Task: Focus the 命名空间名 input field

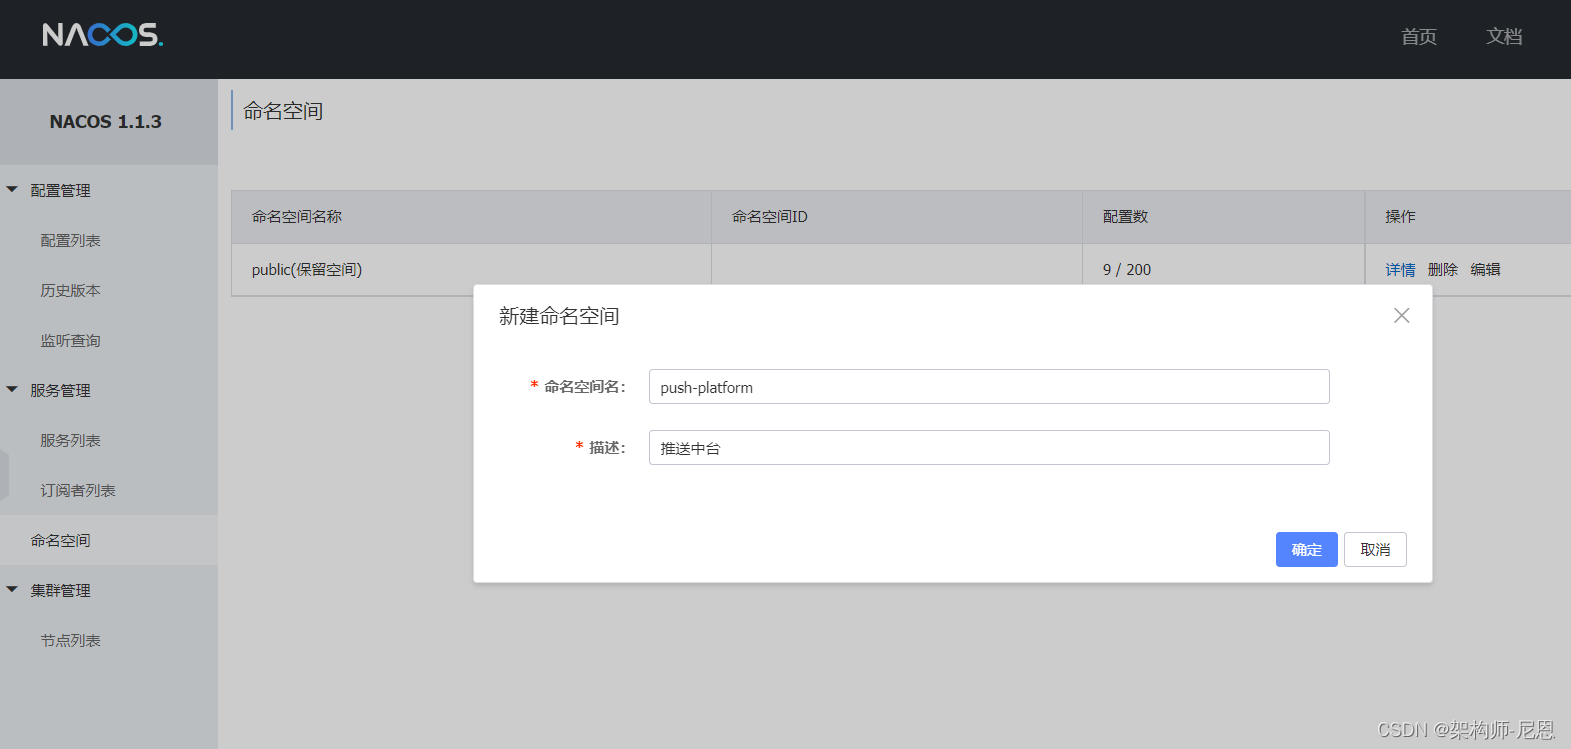Action: point(989,387)
